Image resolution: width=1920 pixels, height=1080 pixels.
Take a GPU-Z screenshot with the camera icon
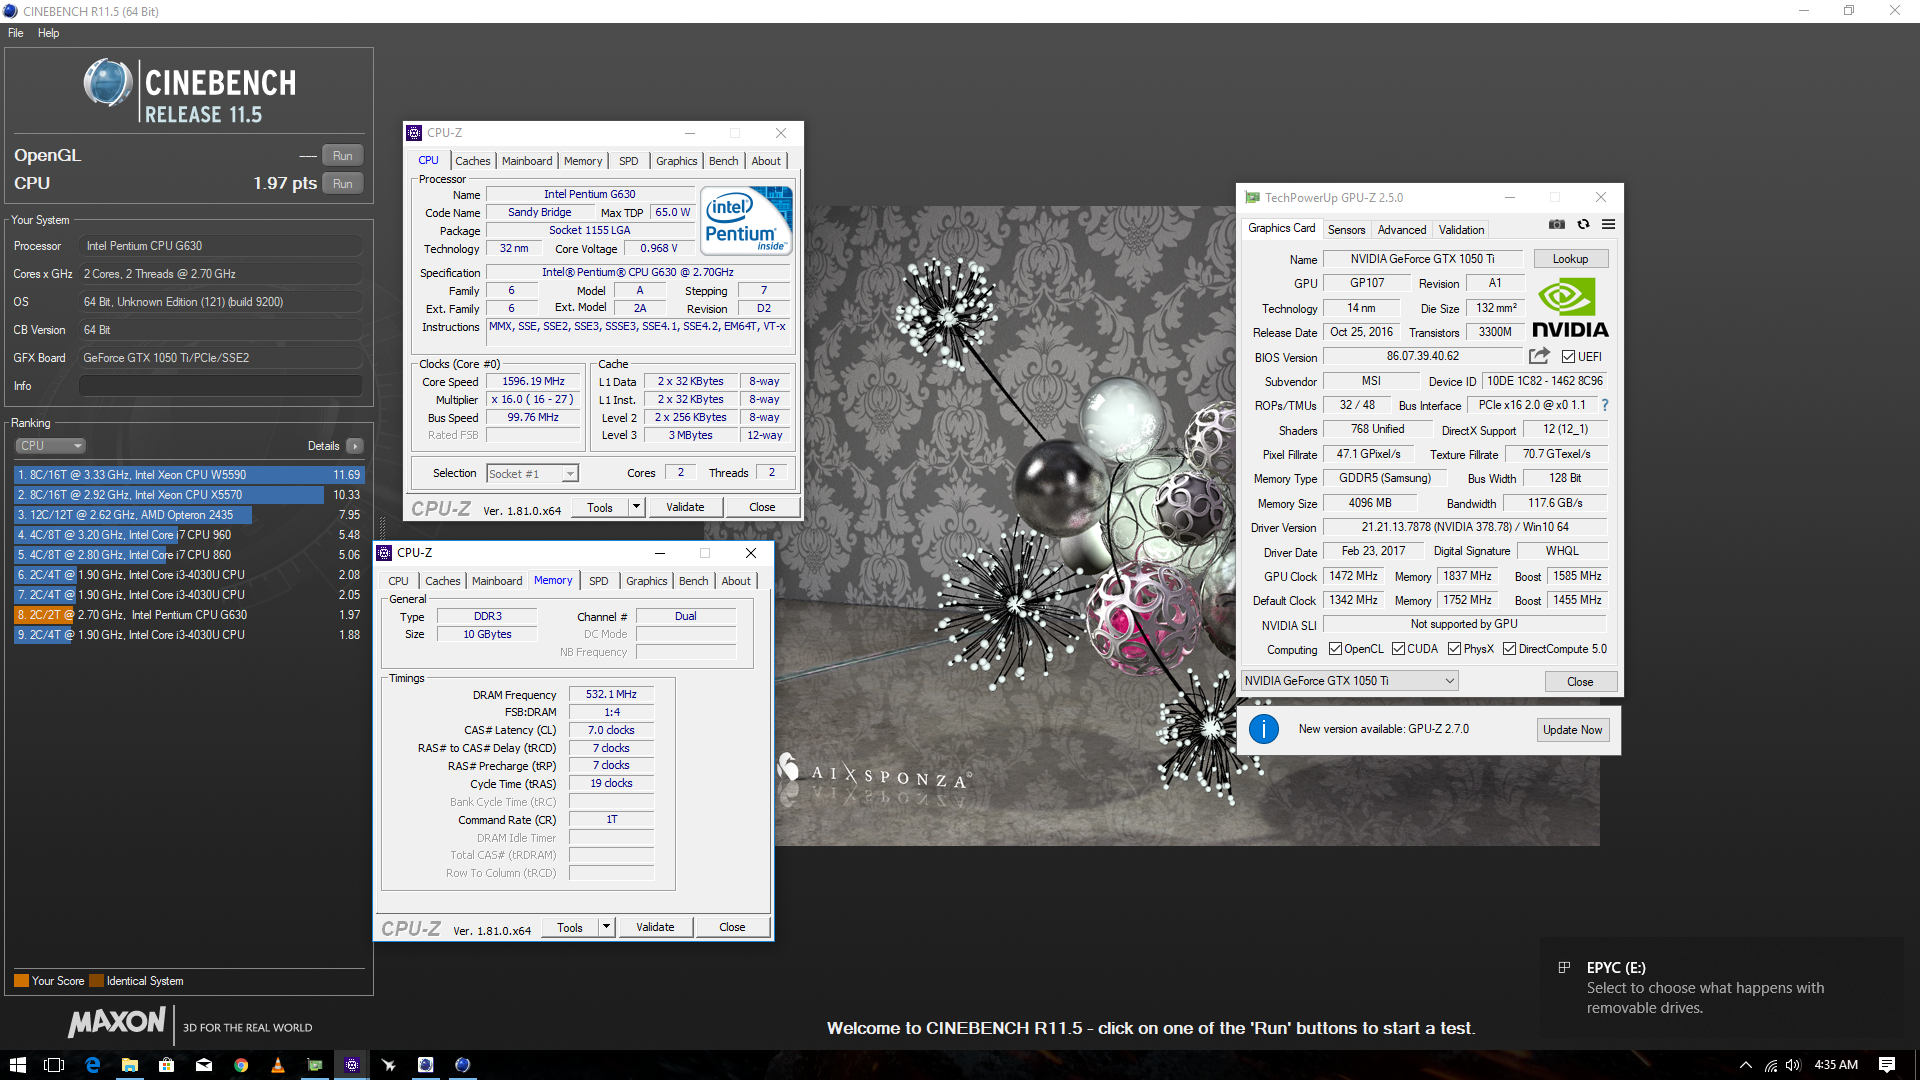pyautogui.click(x=1556, y=224)
